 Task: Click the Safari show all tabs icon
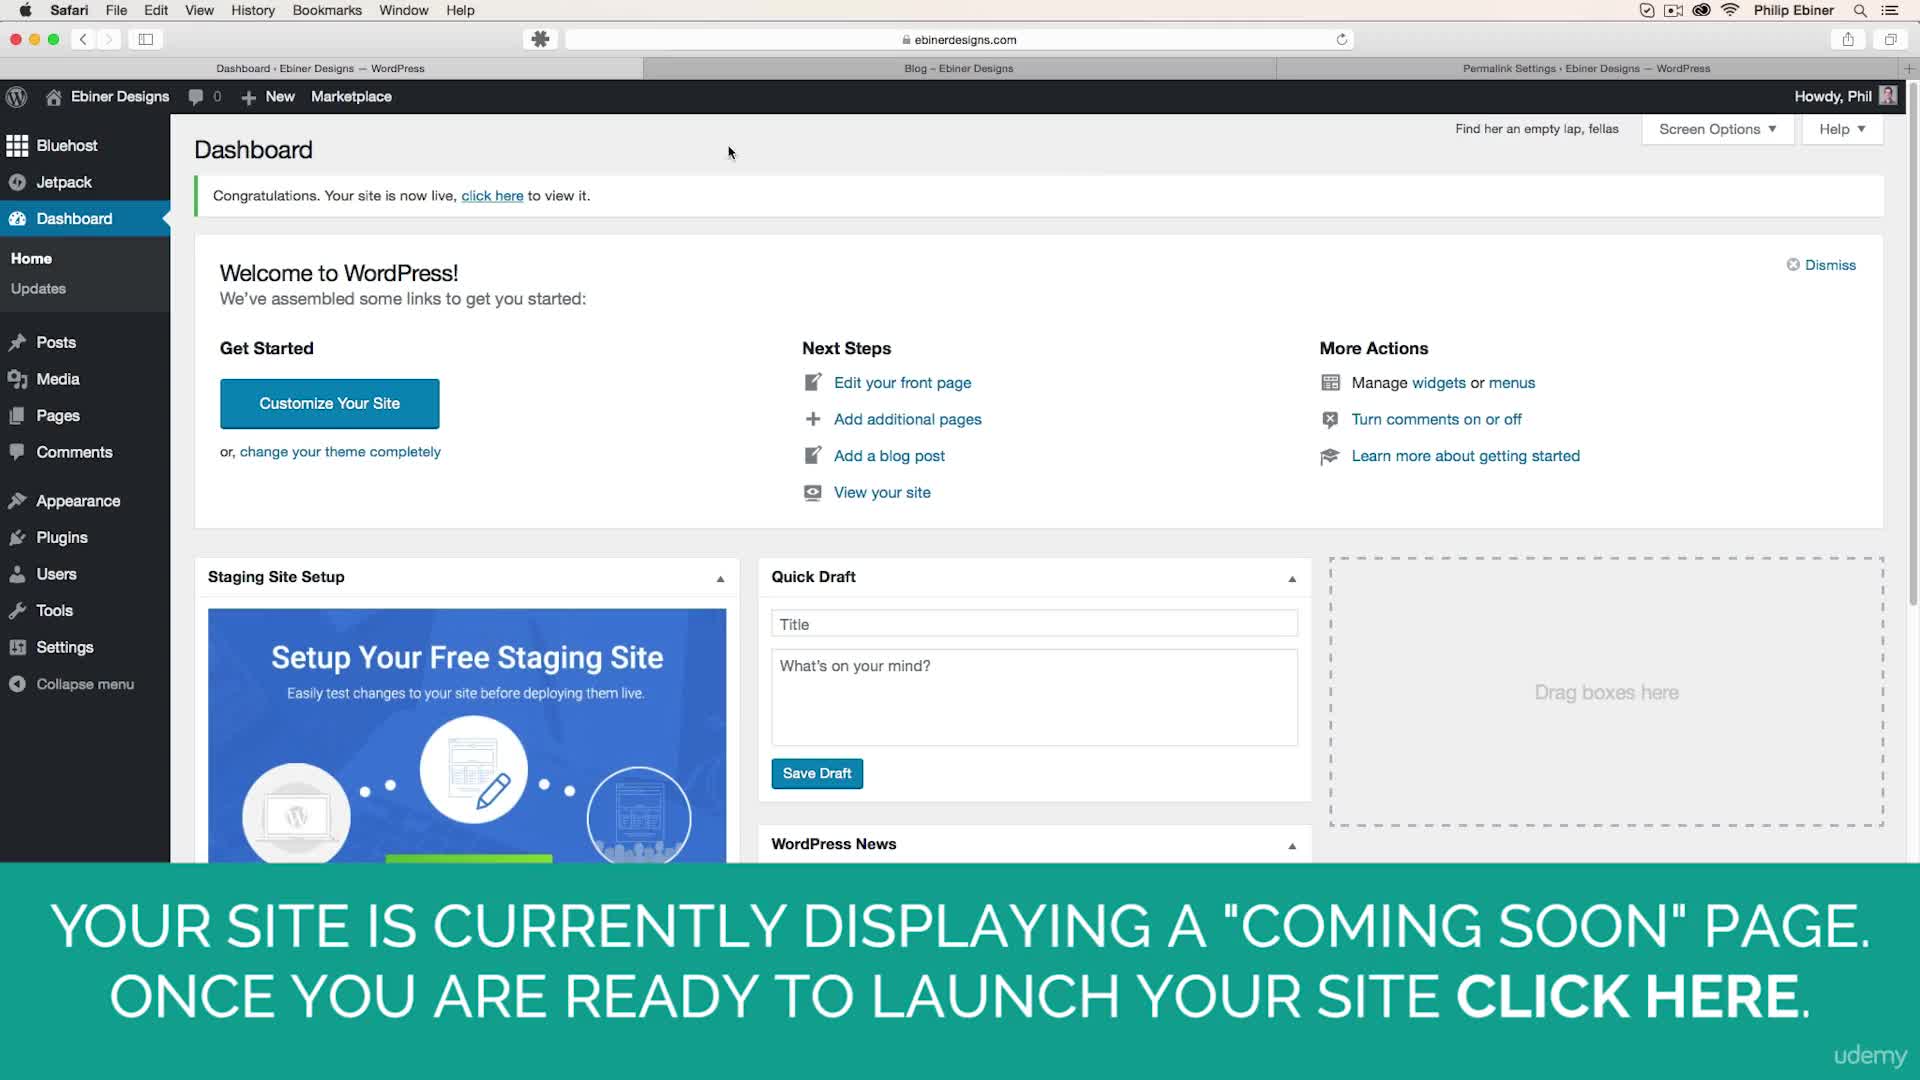1890,39
